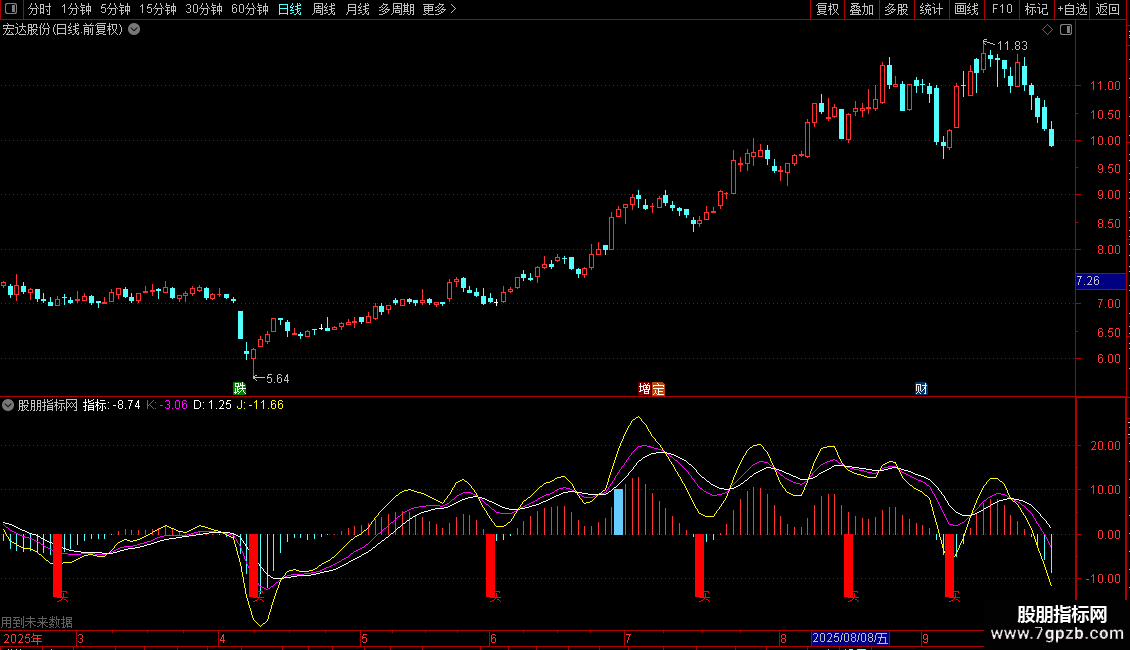Click the 增 event marker
The width and height of the screenshot is (1130, 650).
[644, 388]
